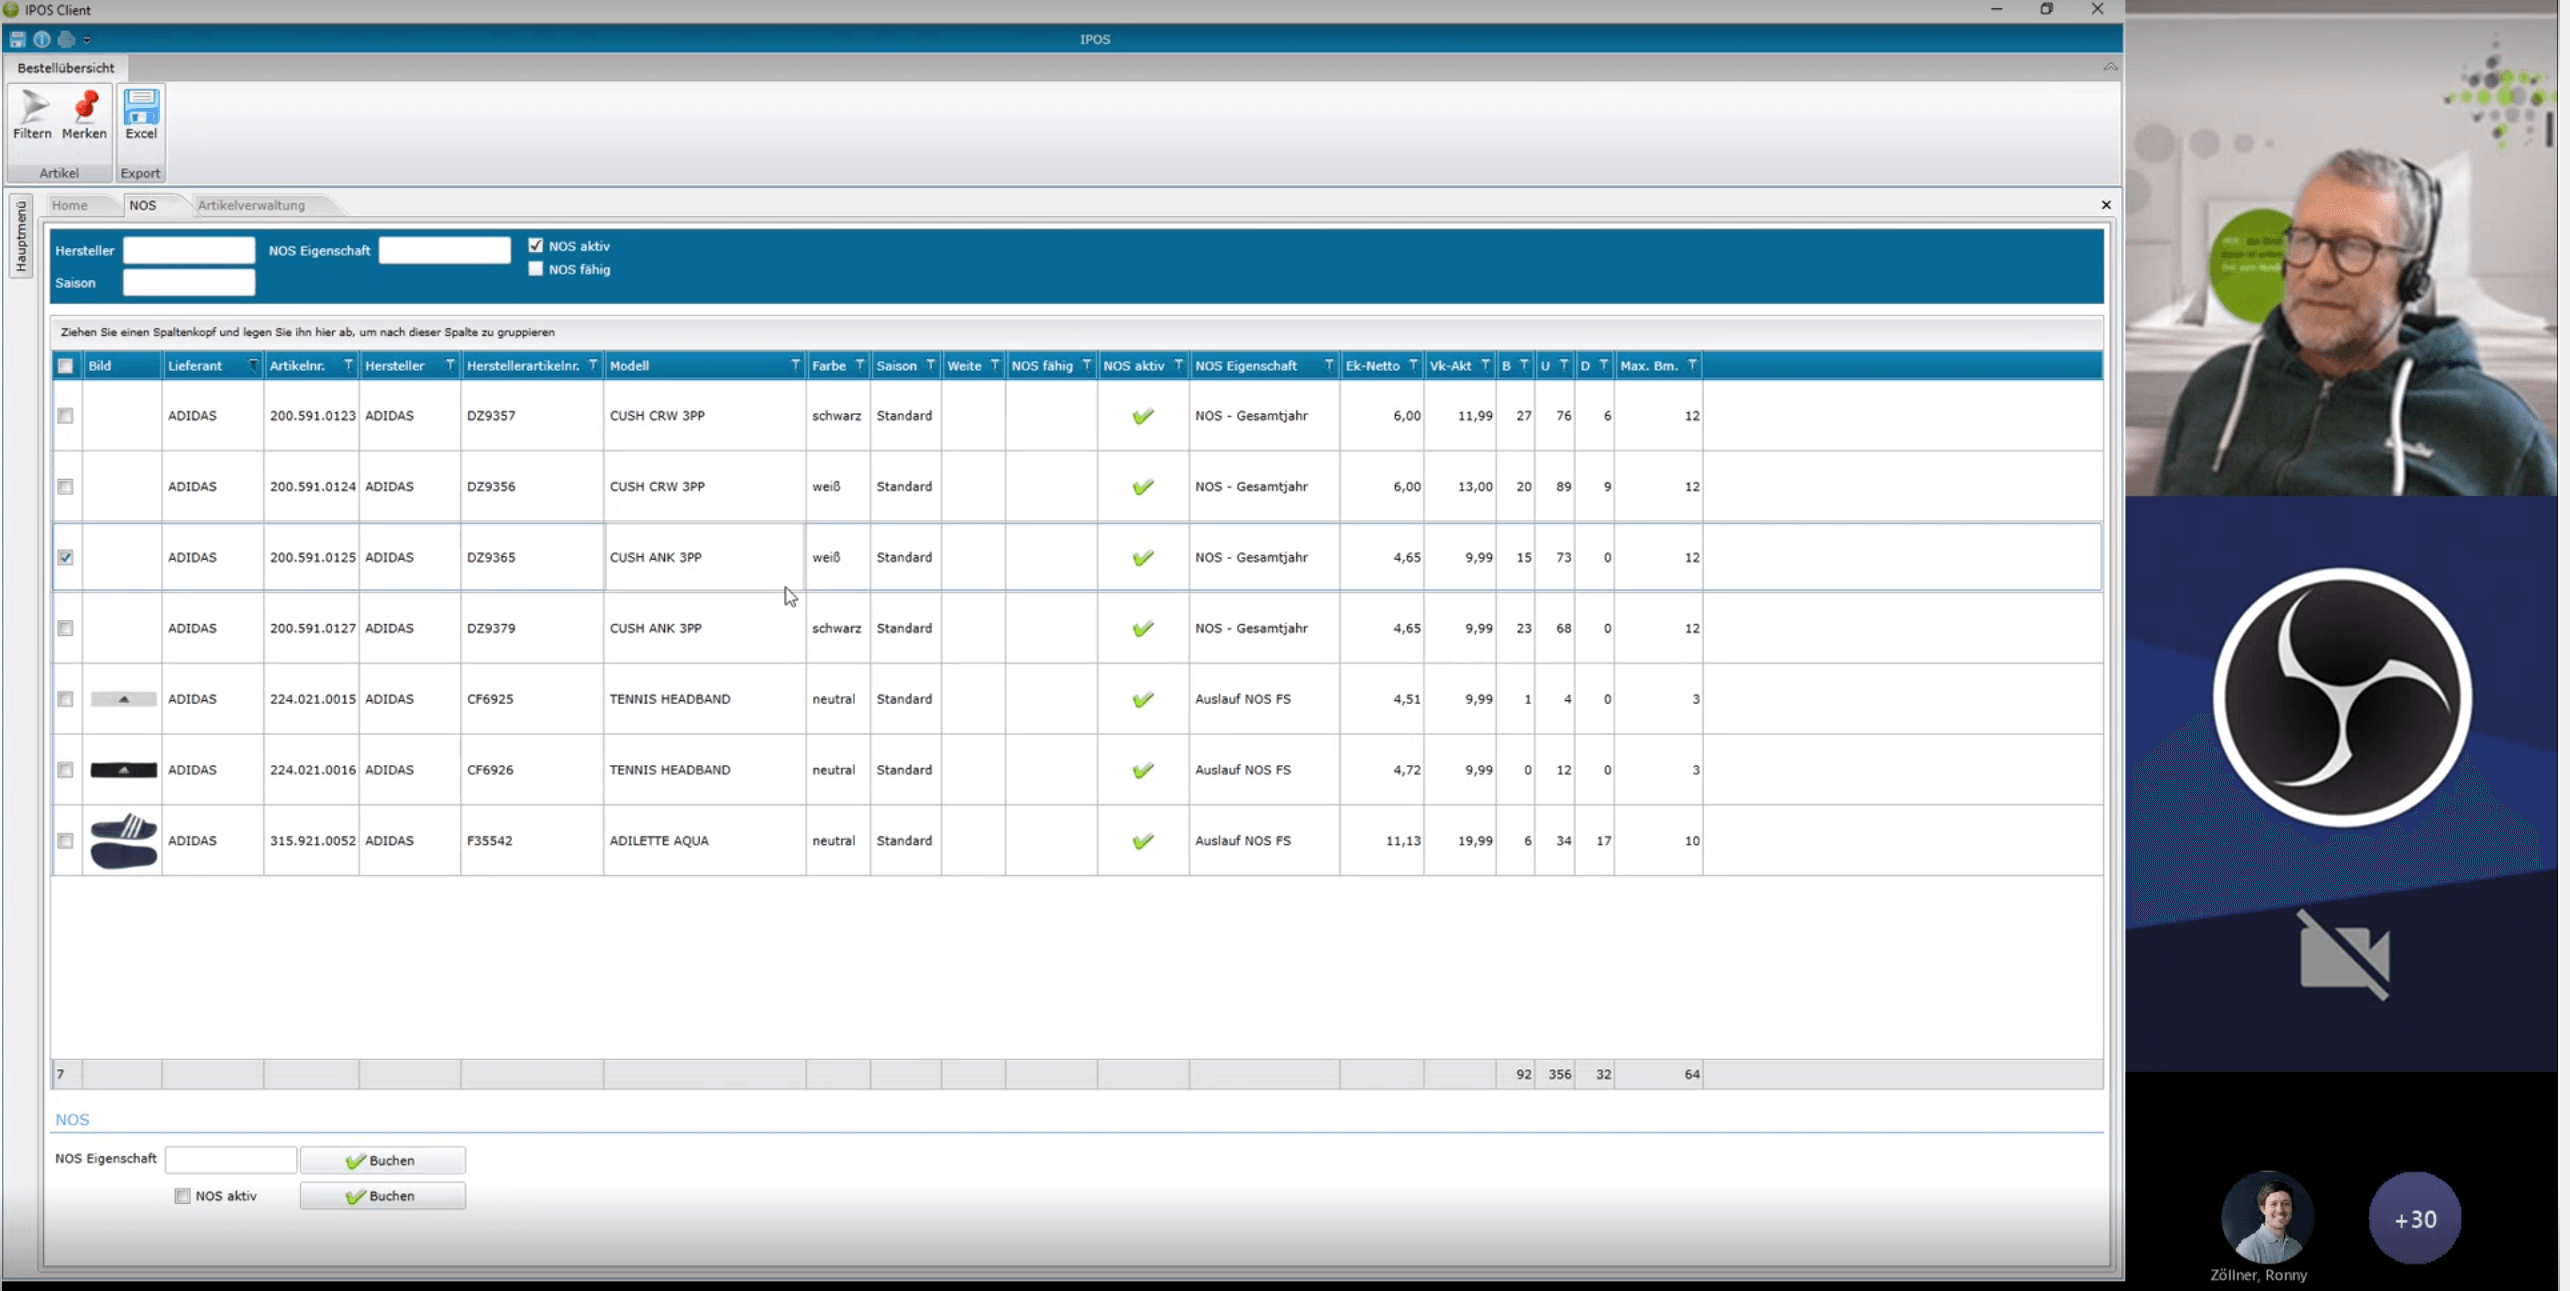Focus the Saison filter input field

tap(189, 283)
